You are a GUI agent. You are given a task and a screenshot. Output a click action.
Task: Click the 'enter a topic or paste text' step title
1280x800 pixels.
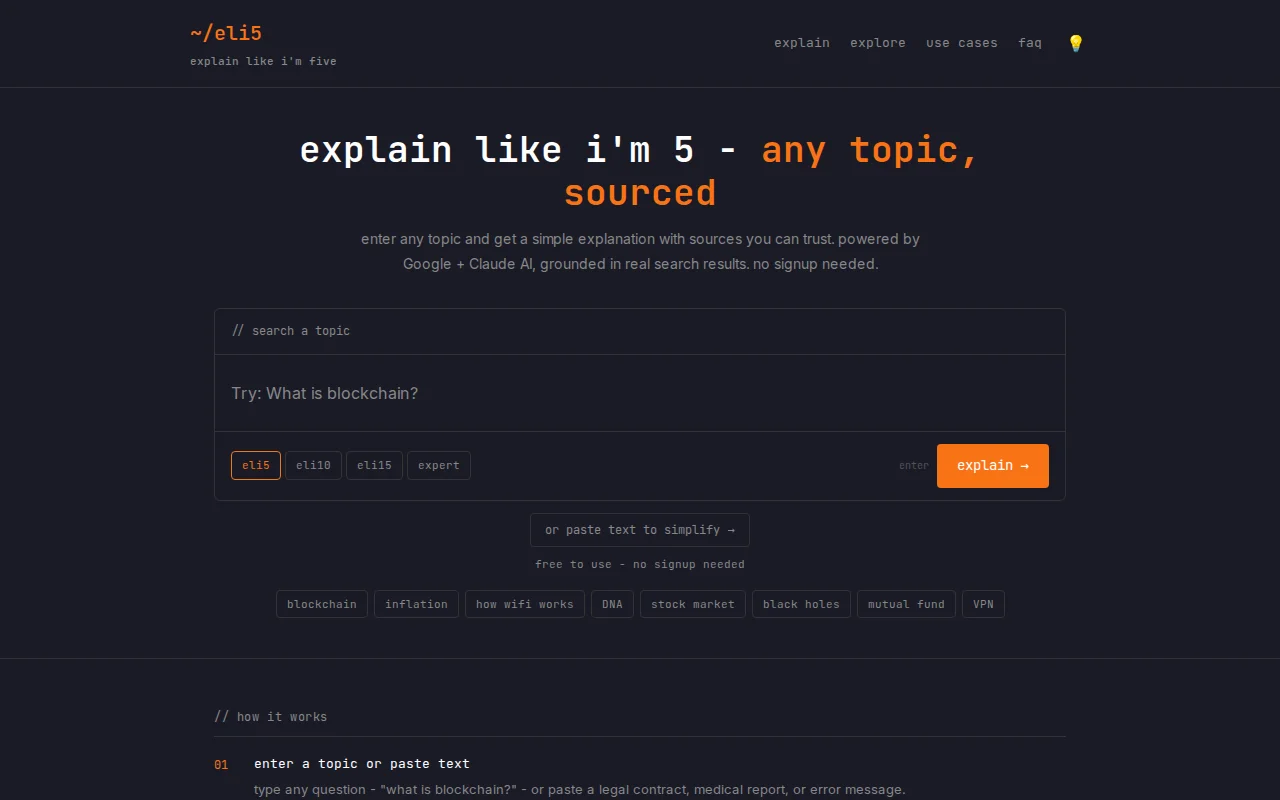pos(362,764)
